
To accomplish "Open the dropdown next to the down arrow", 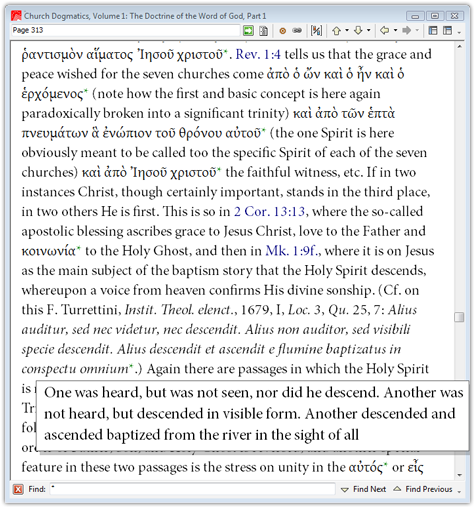I will tap(369, 30).
